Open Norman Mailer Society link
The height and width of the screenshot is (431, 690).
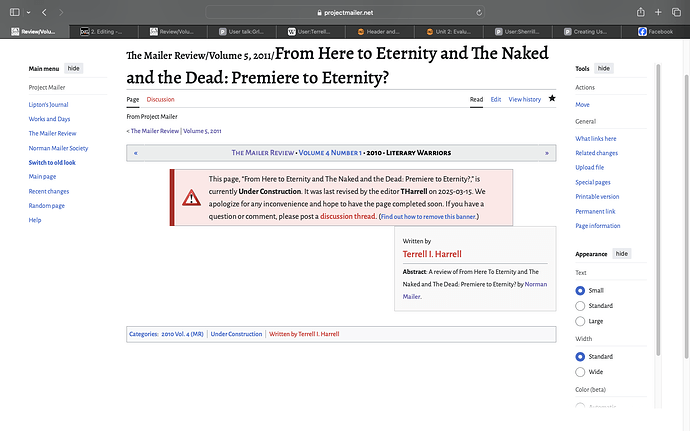[x=58, y=148]
